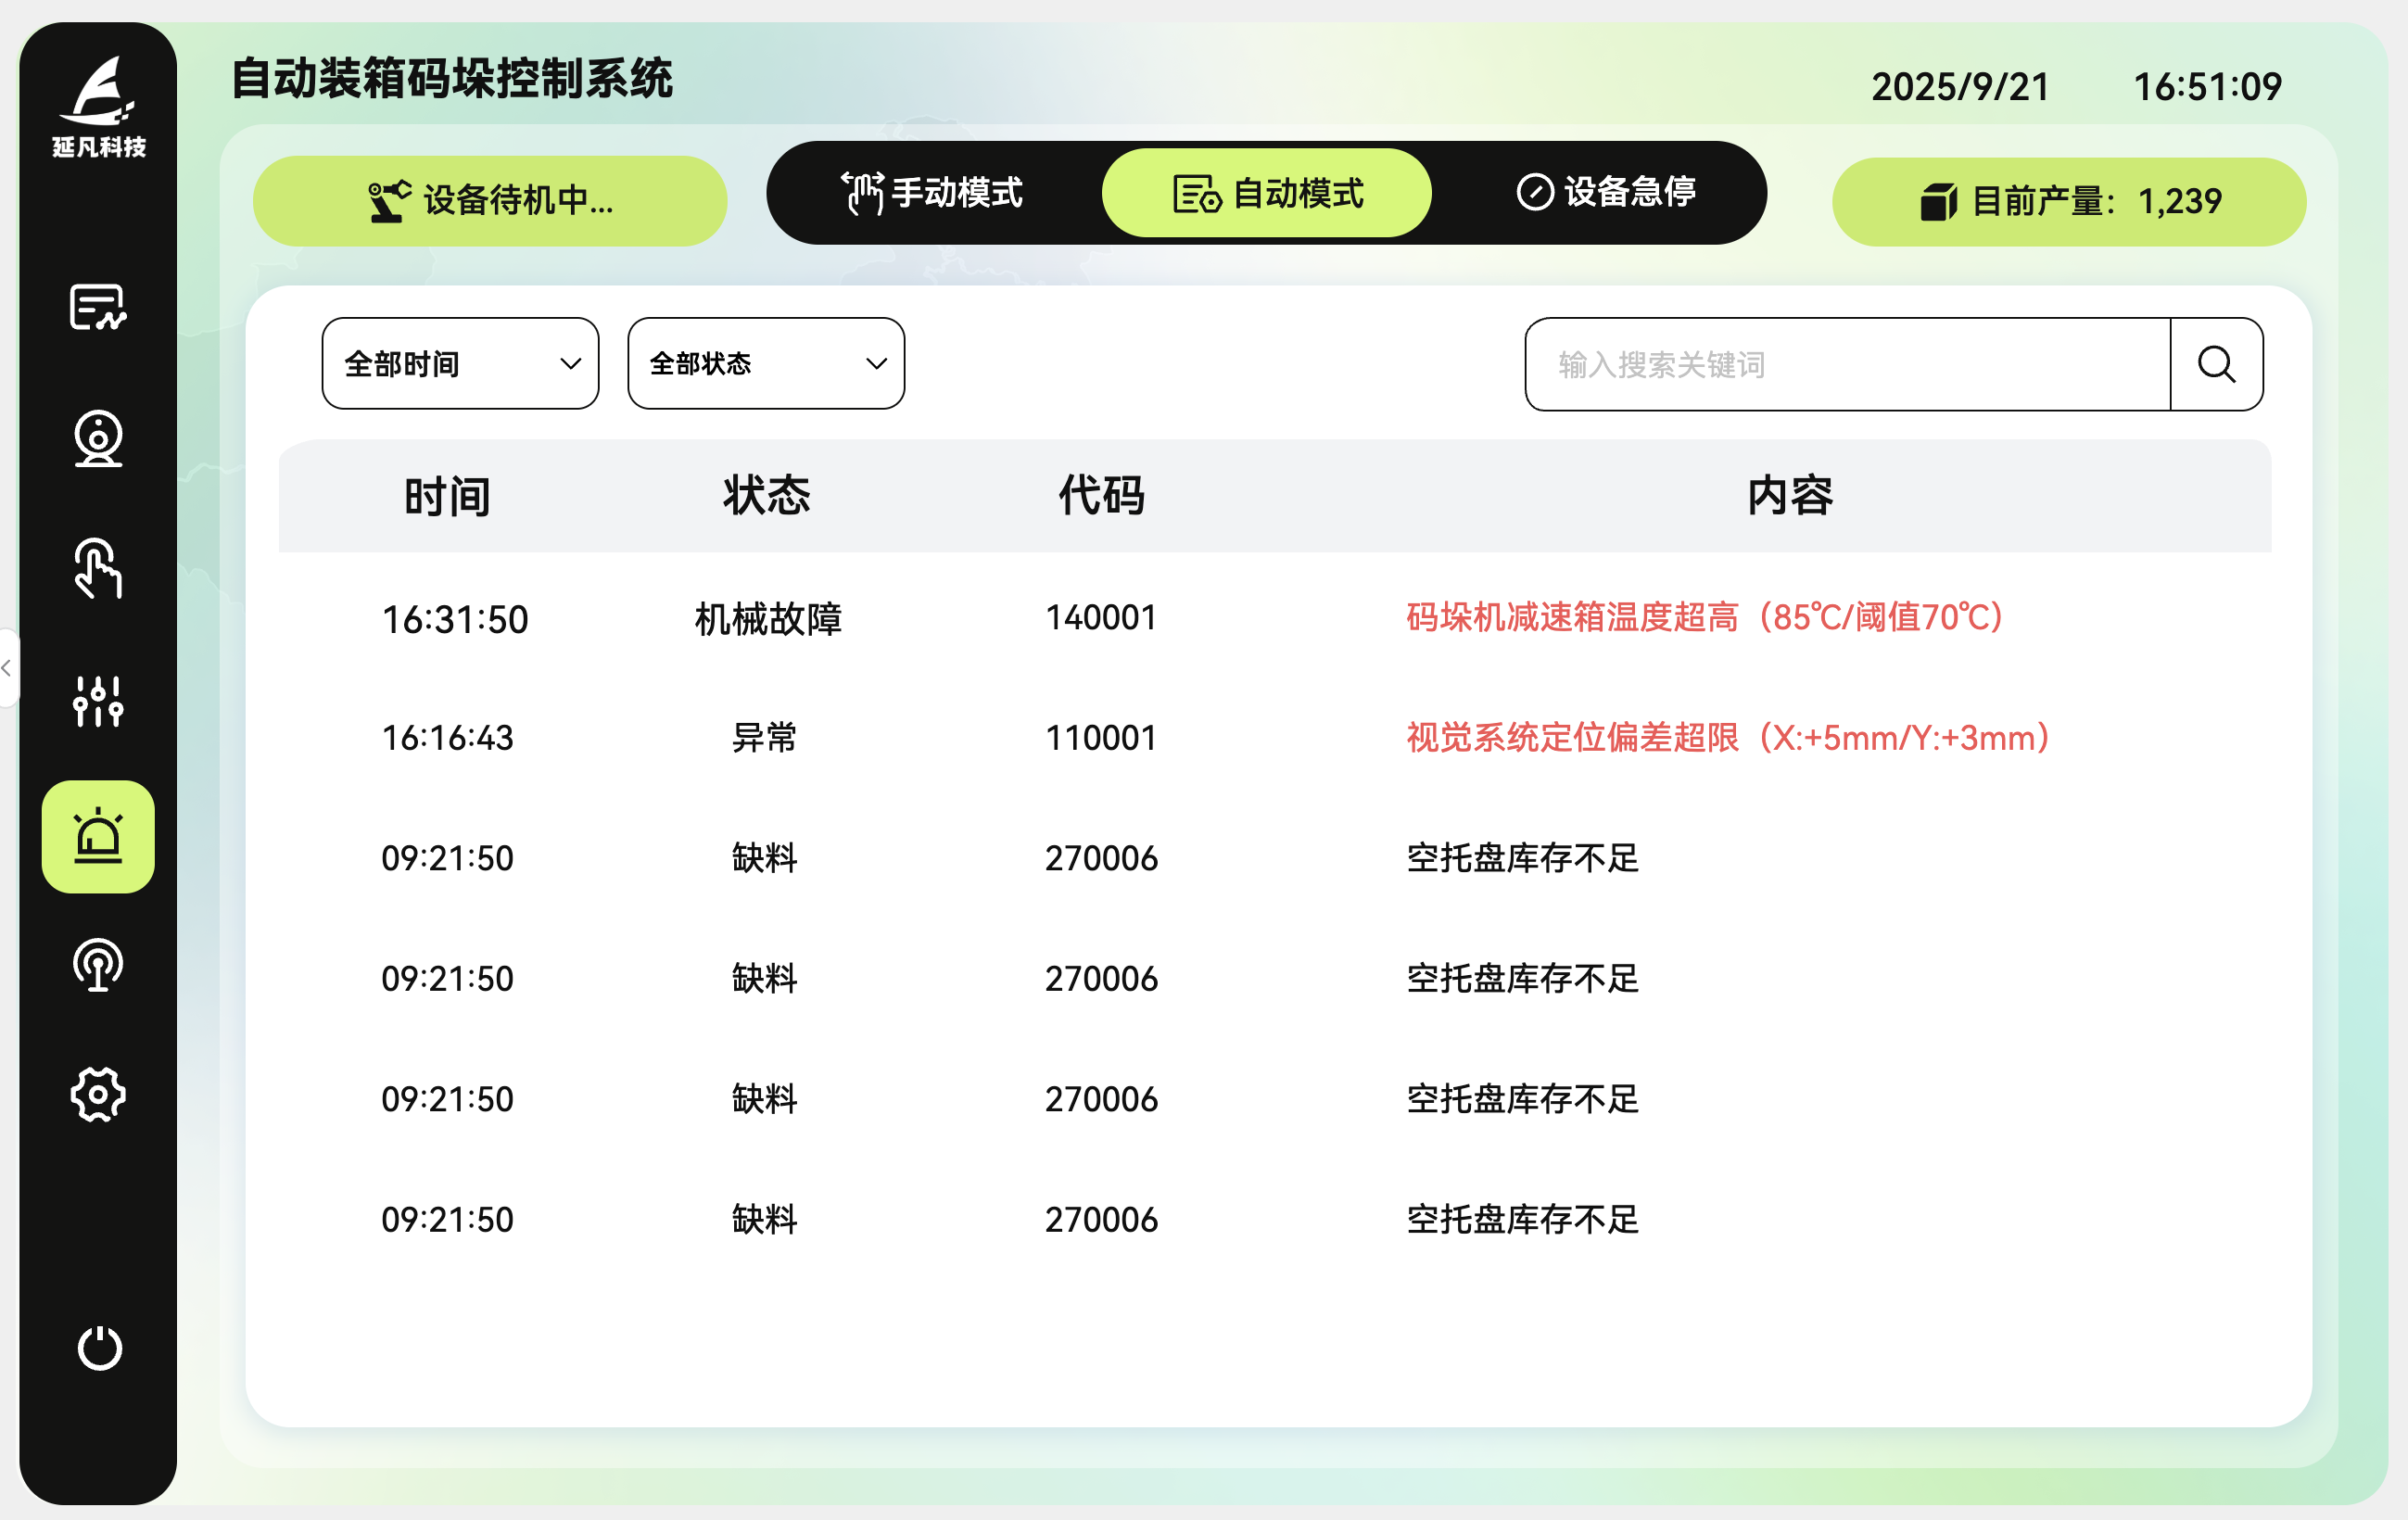This screenshot has width=2408, height=1520.
Task: Switch to 自动模式 auto mode
Action: (1266, 193)
